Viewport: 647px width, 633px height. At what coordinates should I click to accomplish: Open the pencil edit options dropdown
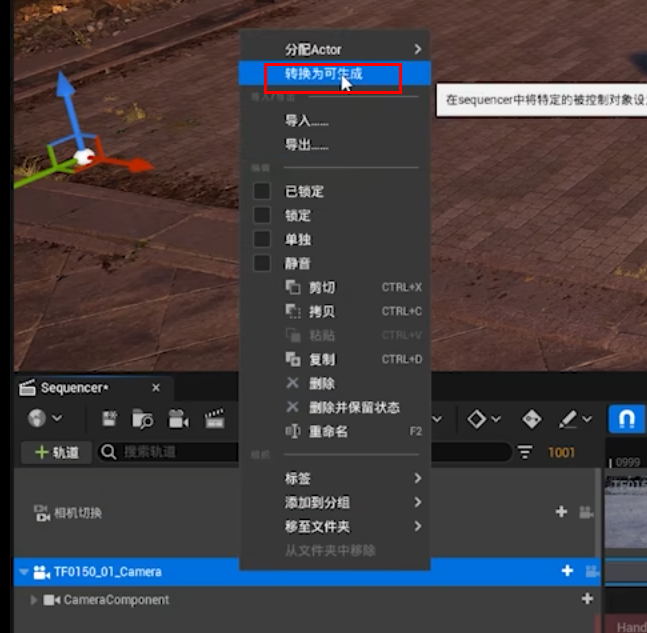tap(576, 419)
